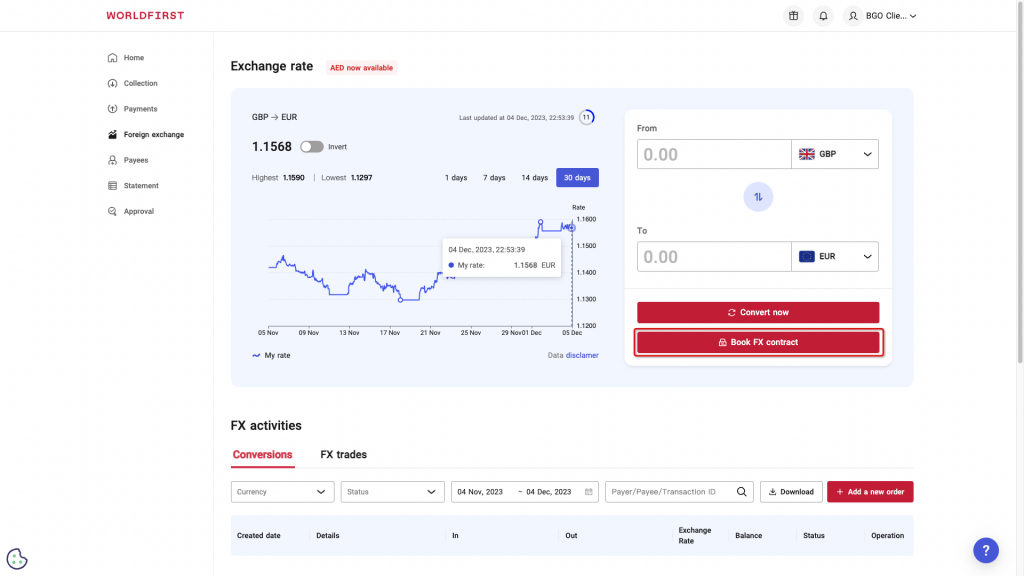
Task: Click the calendar icon in the date range
Action: 589,492
